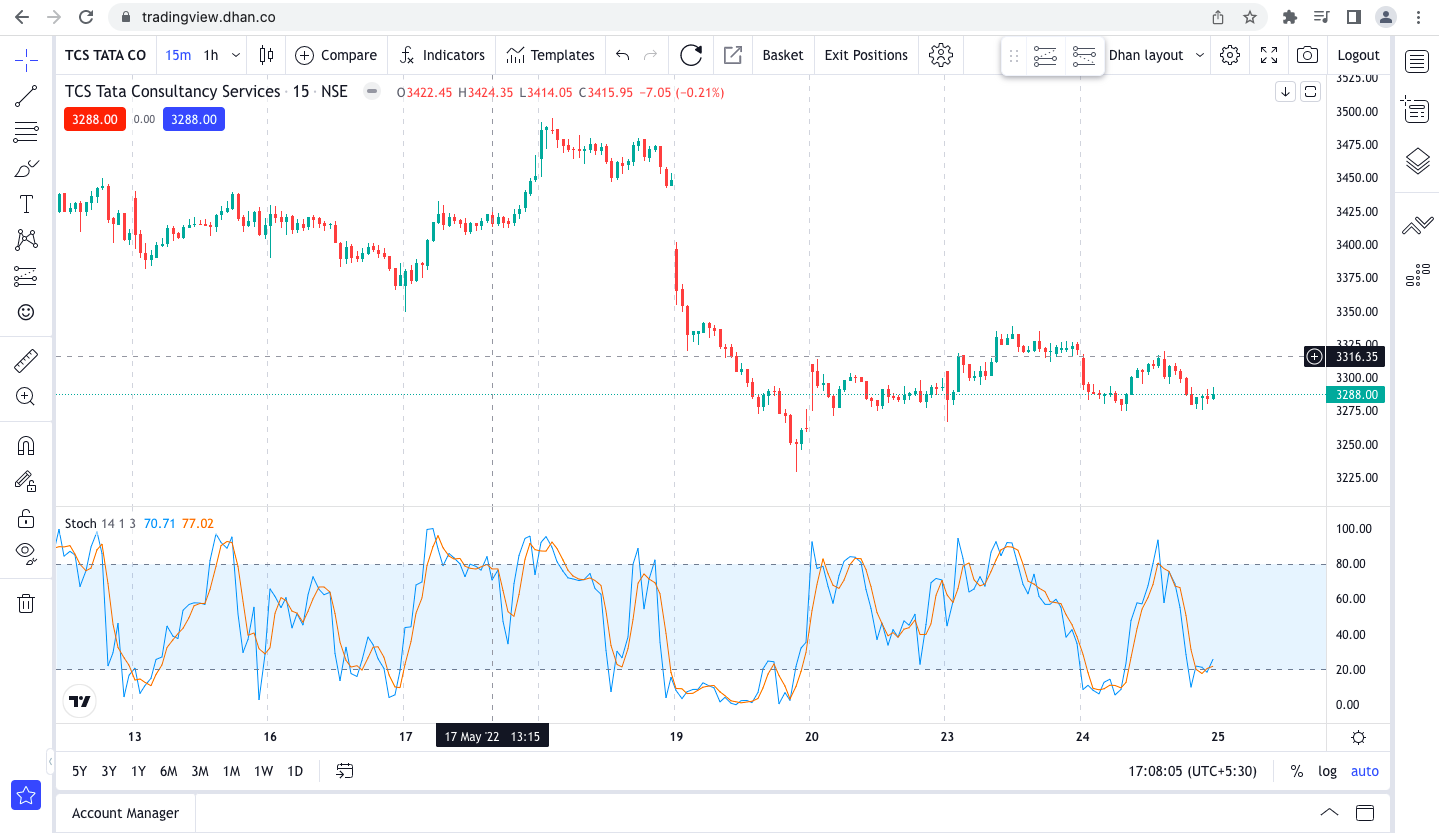Remove drawings with trash icon
The height and width of the screenshot is (833, 1439).
coord(26,602)
